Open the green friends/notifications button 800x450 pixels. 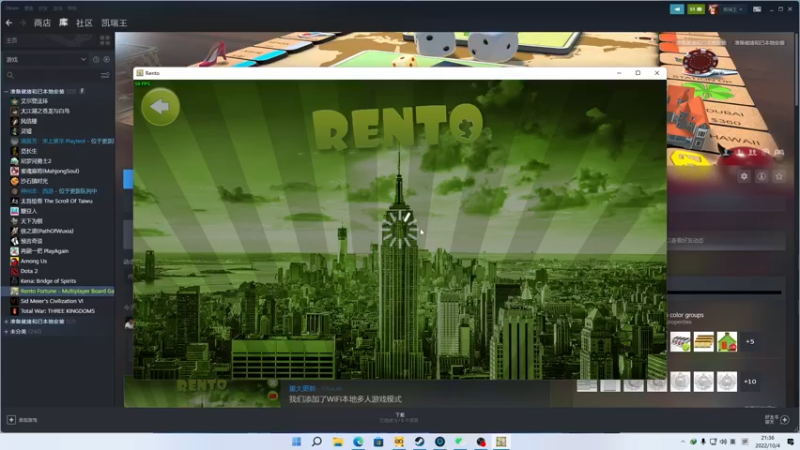[x=695, y=9]
